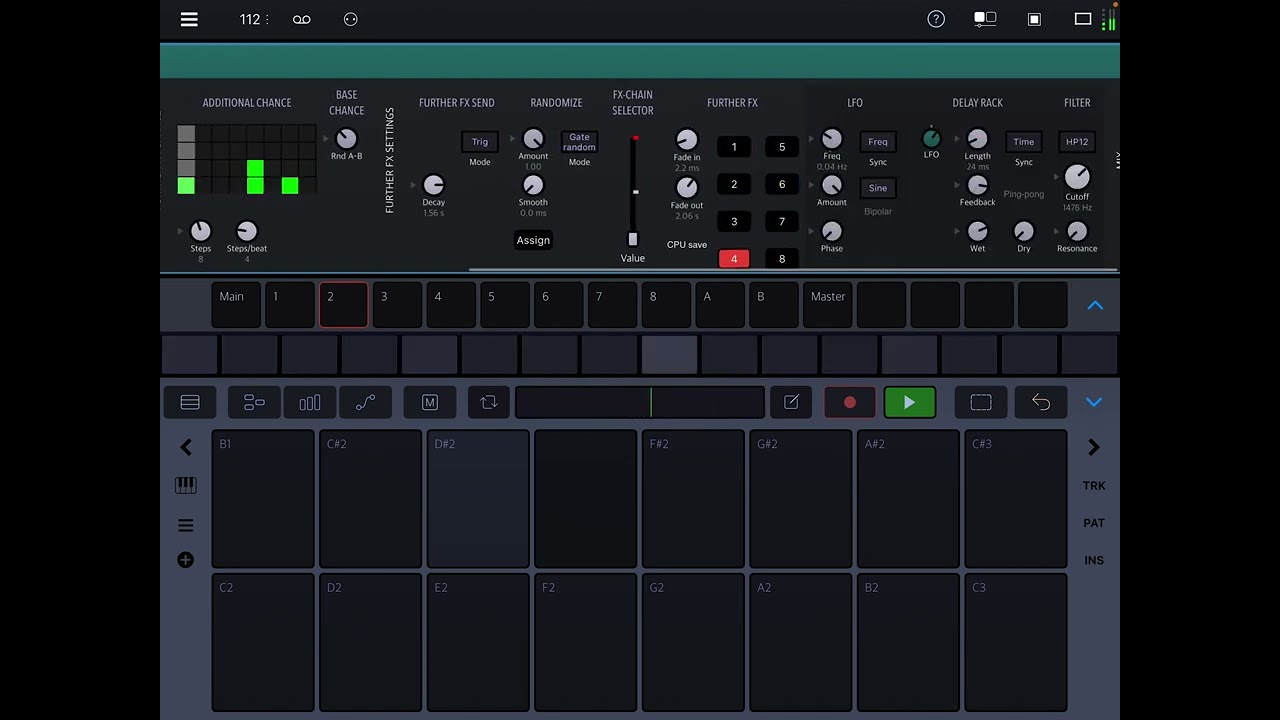Tap the selection rectangle icon
1280x720 pixels.
click(x=981, y=402)
